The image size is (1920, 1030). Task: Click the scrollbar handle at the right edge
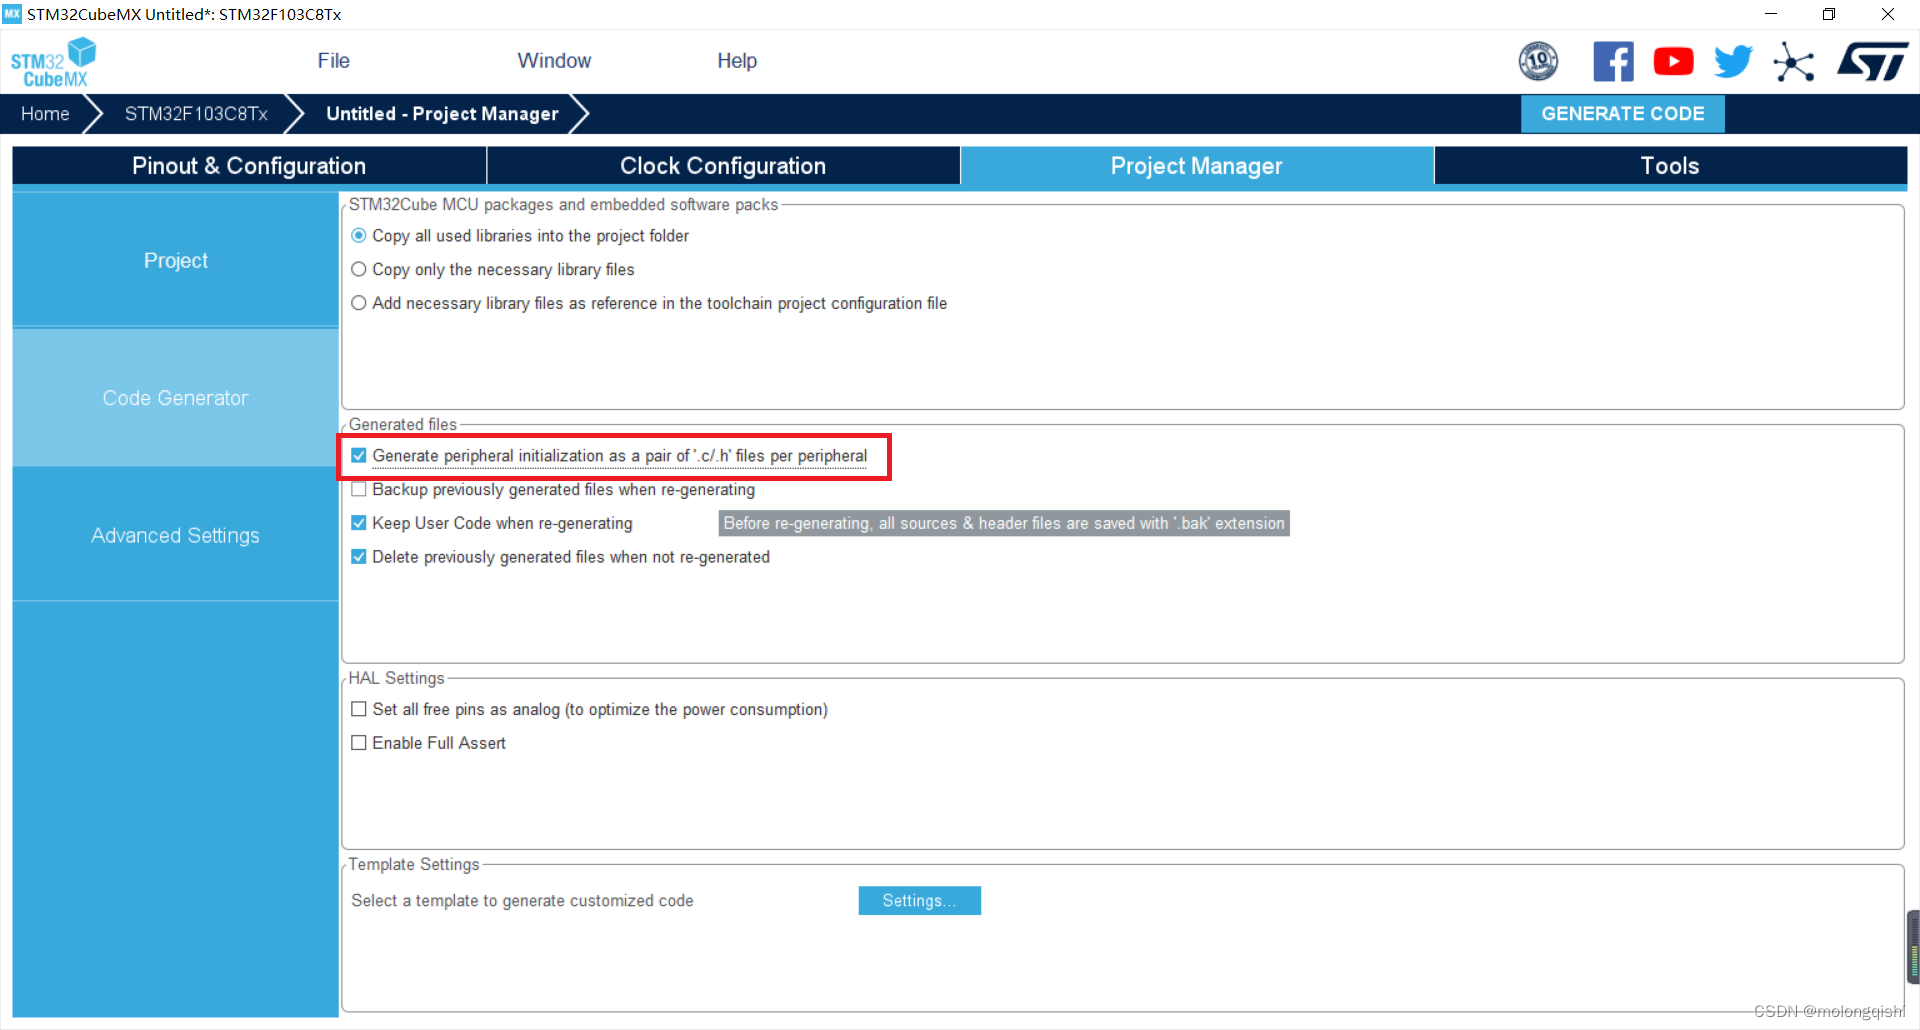[1913, 947]
